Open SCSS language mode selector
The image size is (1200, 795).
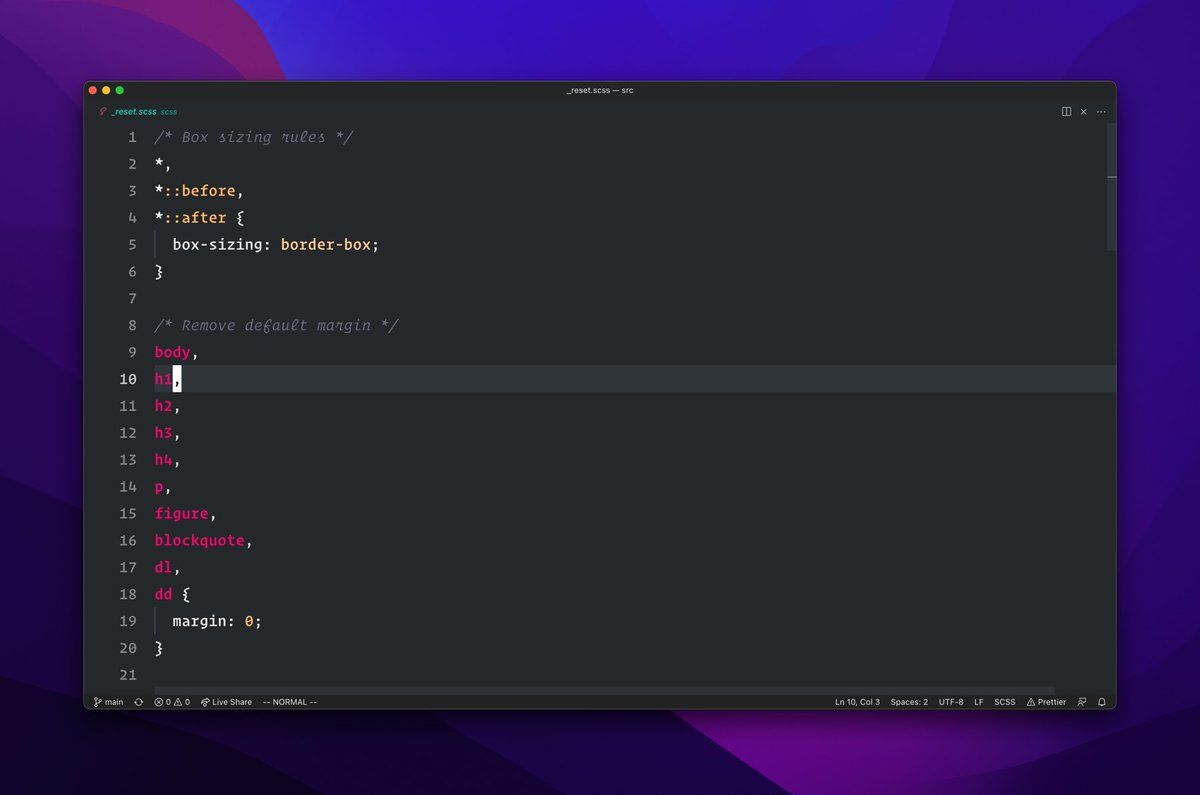1004,702
